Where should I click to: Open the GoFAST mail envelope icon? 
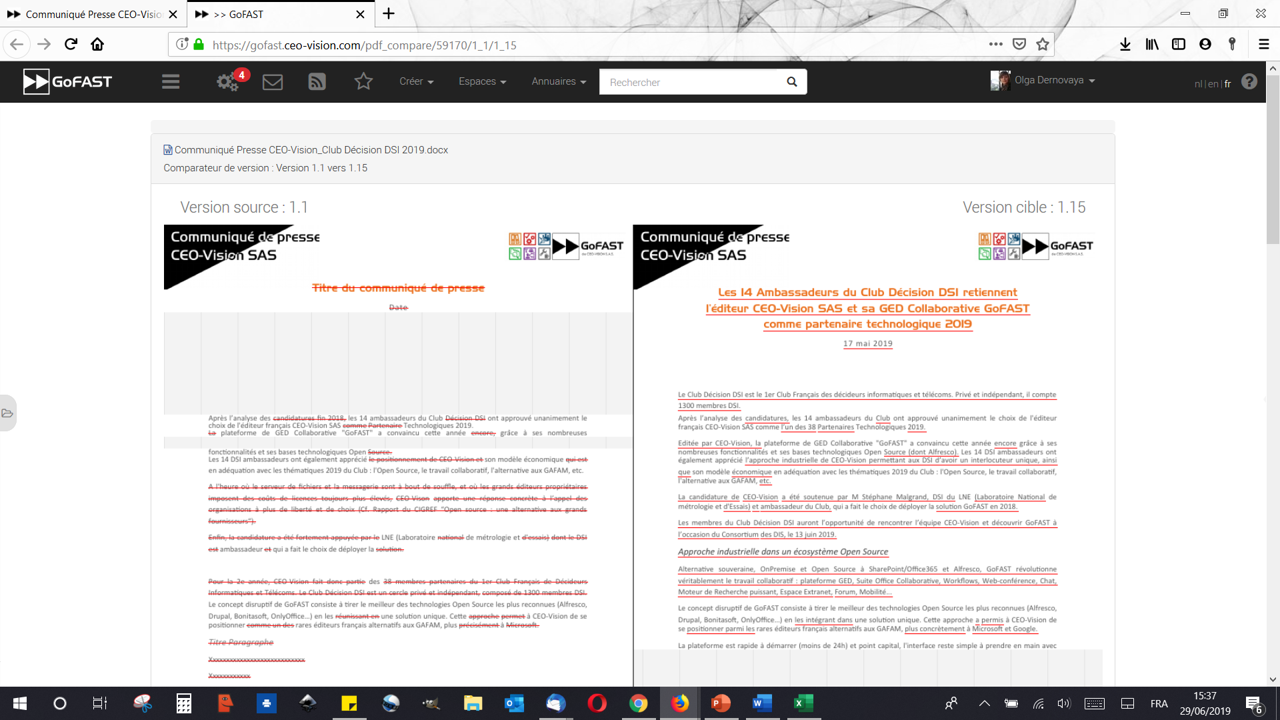coord(272,82)
